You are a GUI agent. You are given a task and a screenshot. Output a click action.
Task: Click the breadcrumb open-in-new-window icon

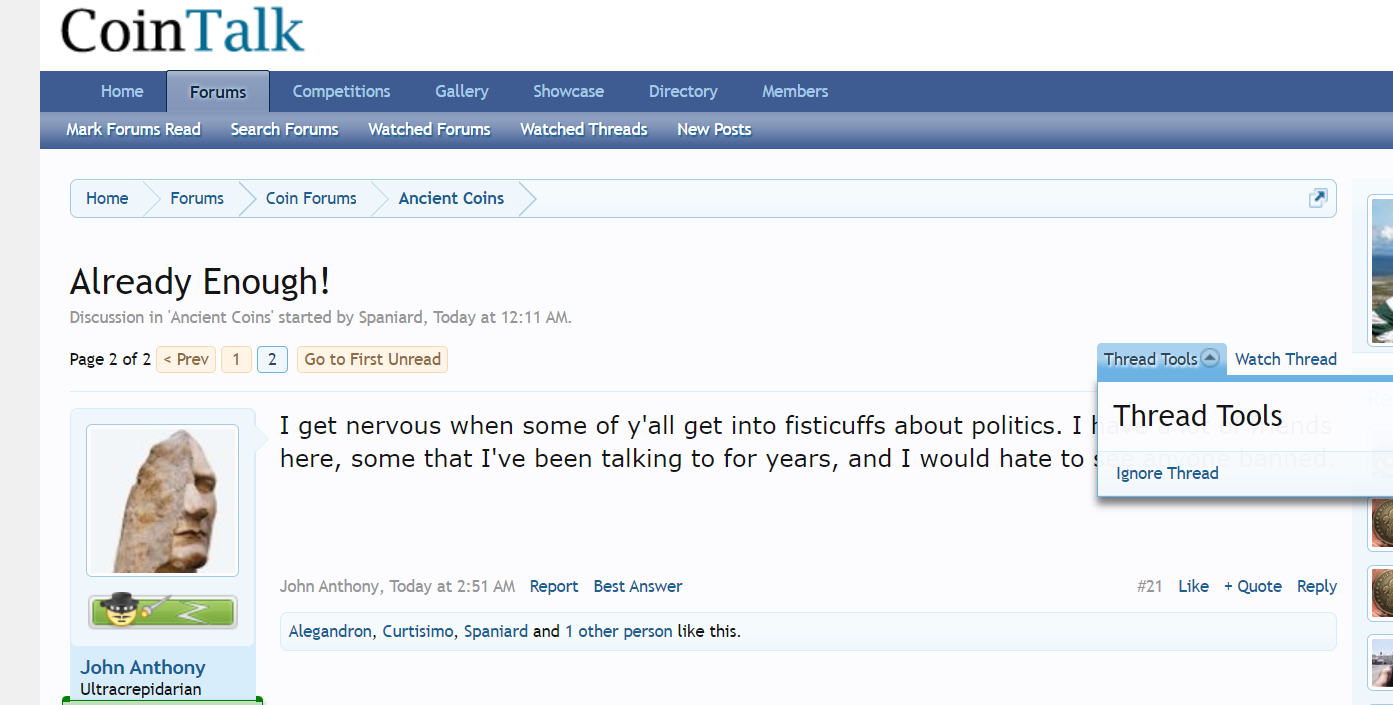coord(1318,198)
